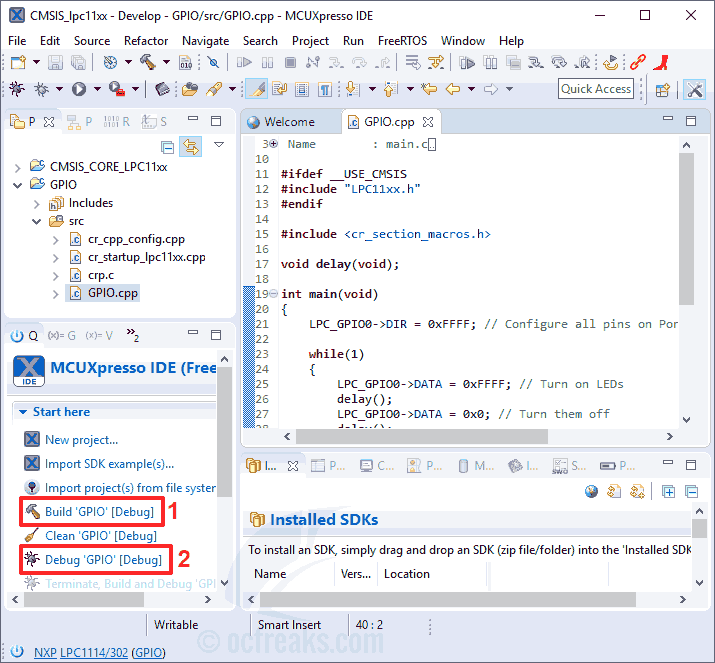Open the FreeRTOS menu
The image size is (715, 663).
pos(402,41)
